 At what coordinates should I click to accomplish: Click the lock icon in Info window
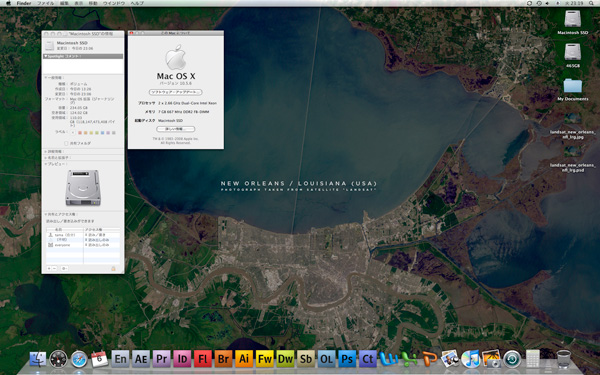point(113,269)
